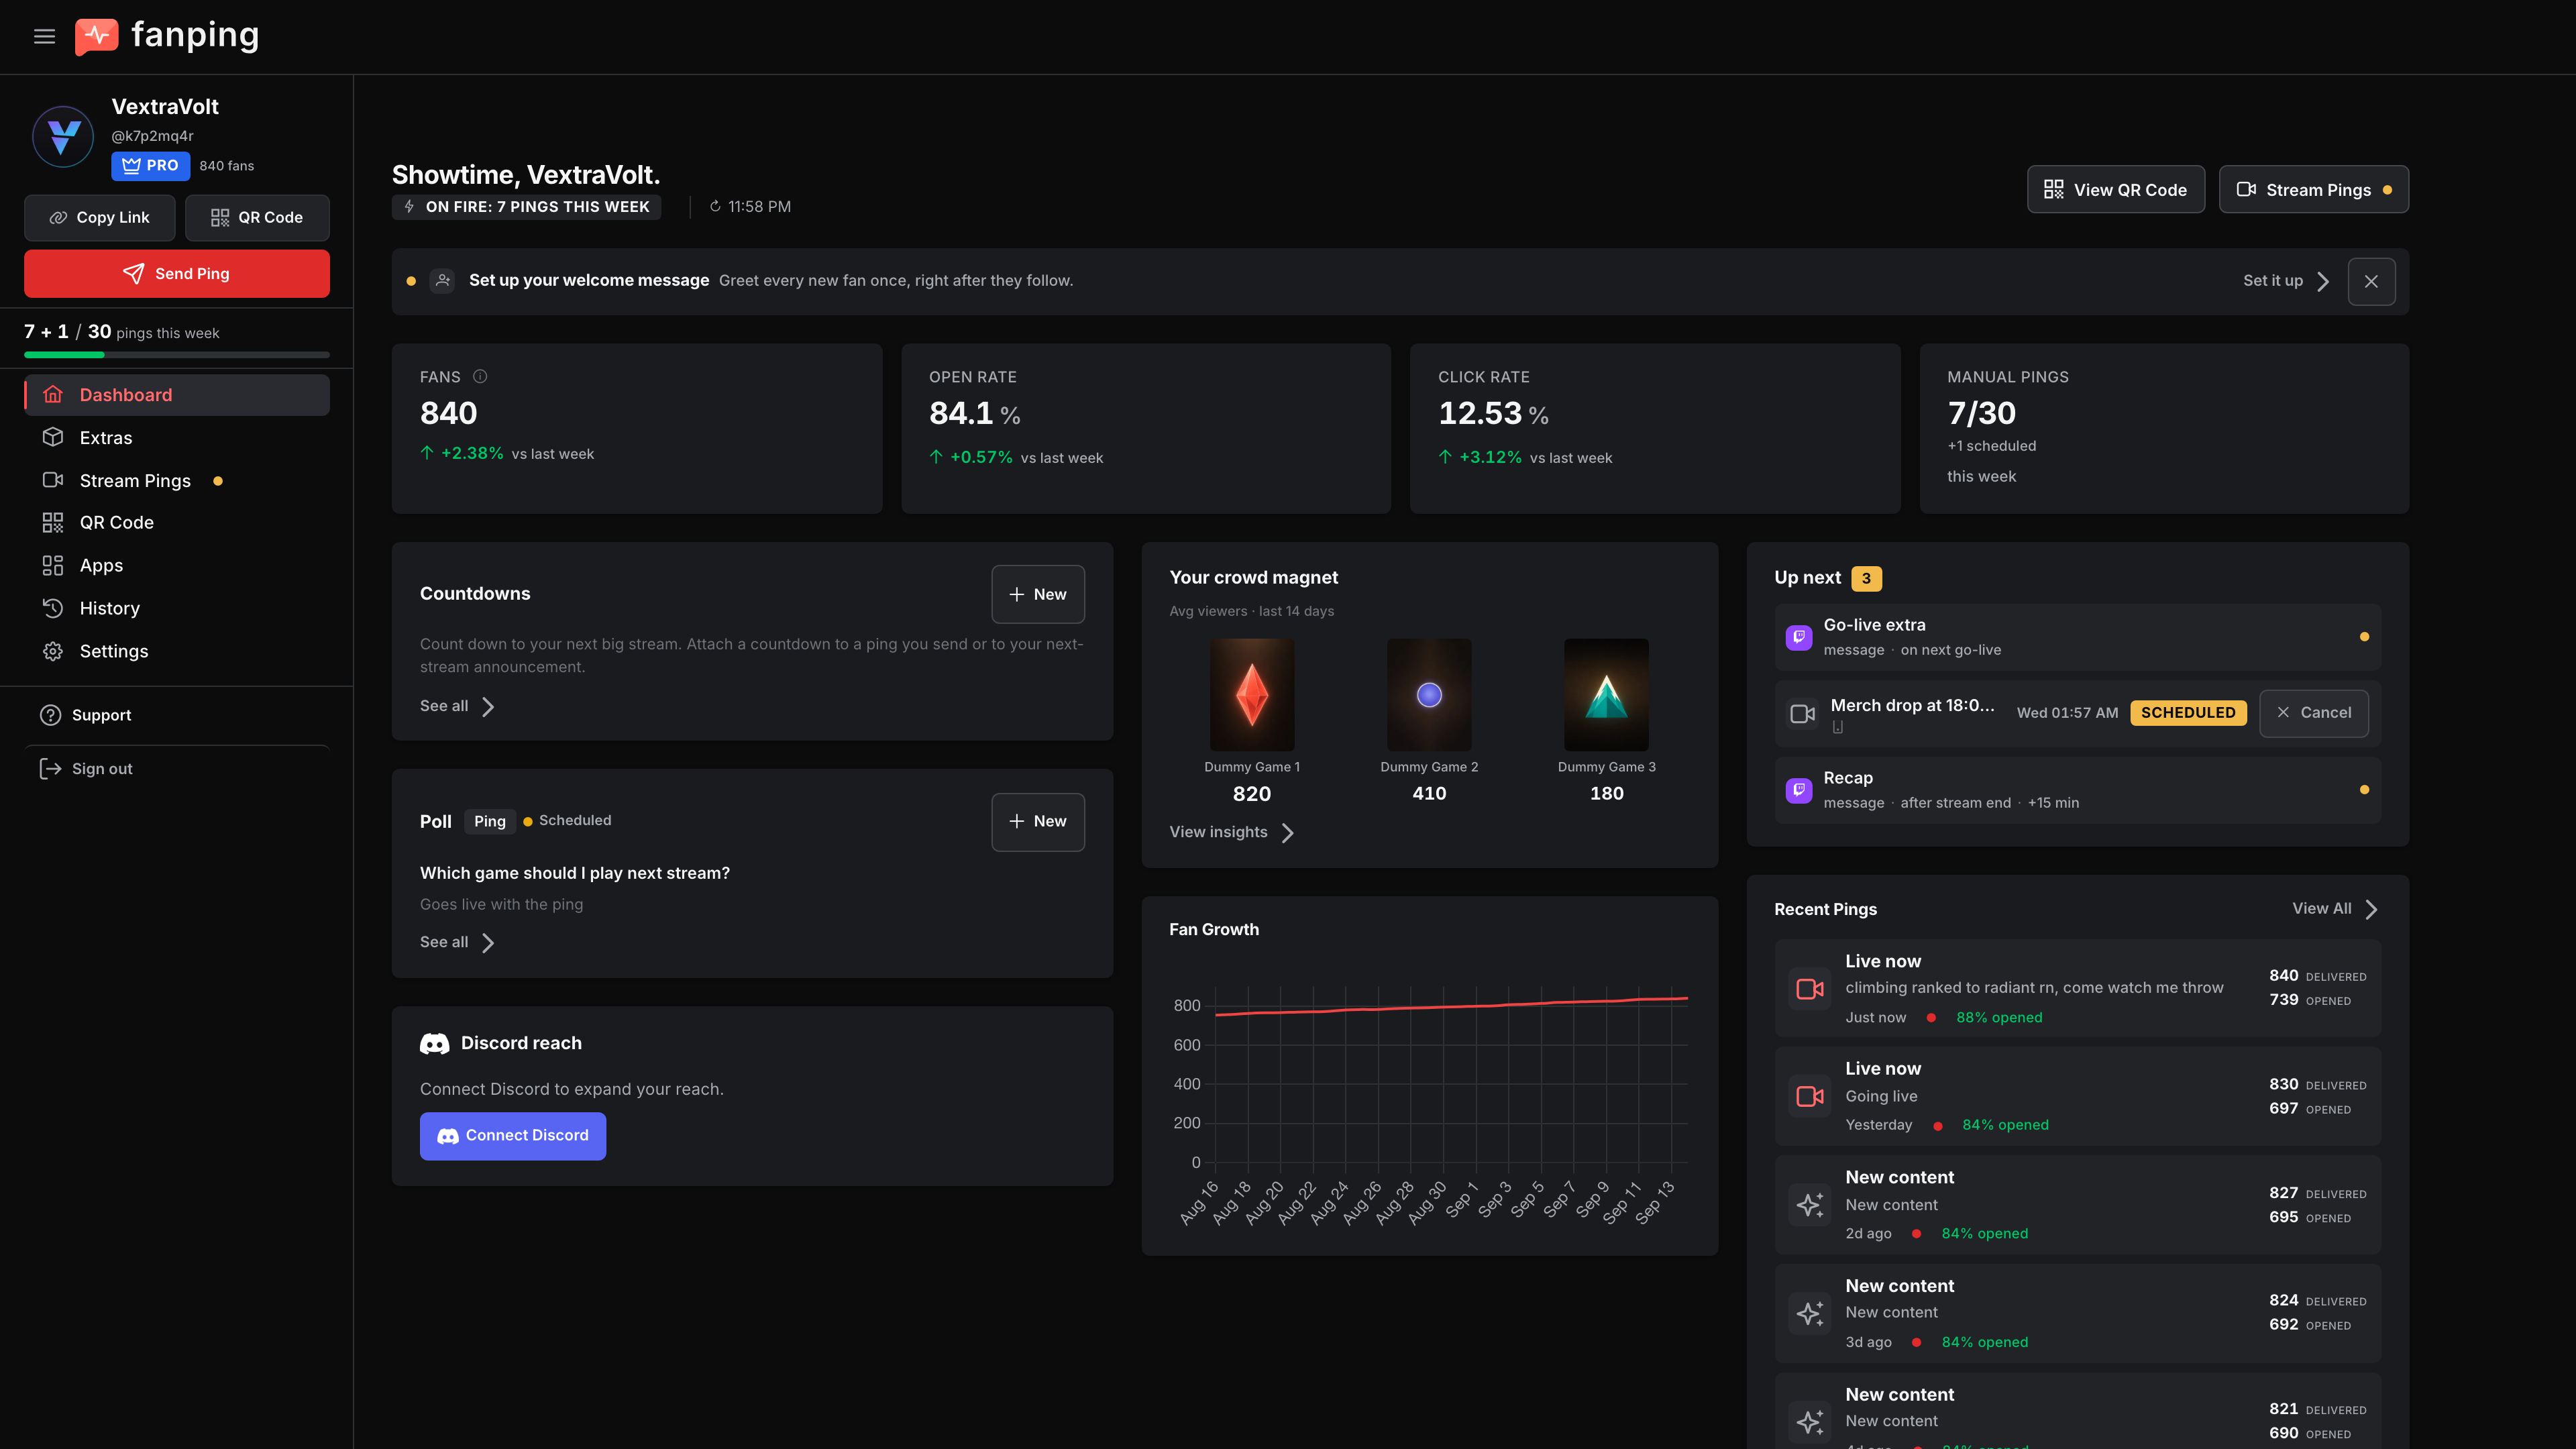Create a New poll
Screen dimensions: 2576x1449
pyautogui.click(x=1038, y=822)
